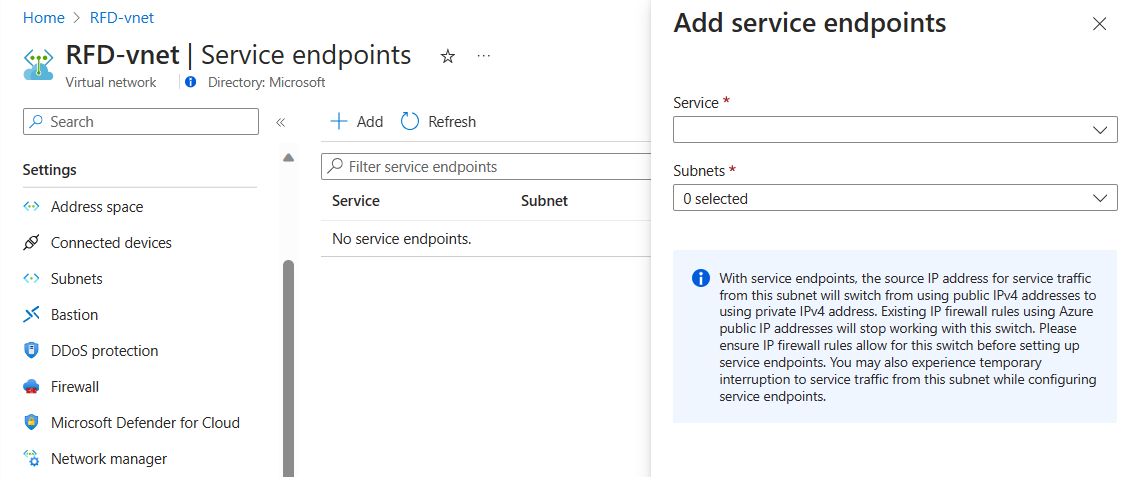Image resolution: width=1130 pixels, height=477 pixels.
Task: Click the DDoS protection shield icon
Action: (x=30, y=351)
